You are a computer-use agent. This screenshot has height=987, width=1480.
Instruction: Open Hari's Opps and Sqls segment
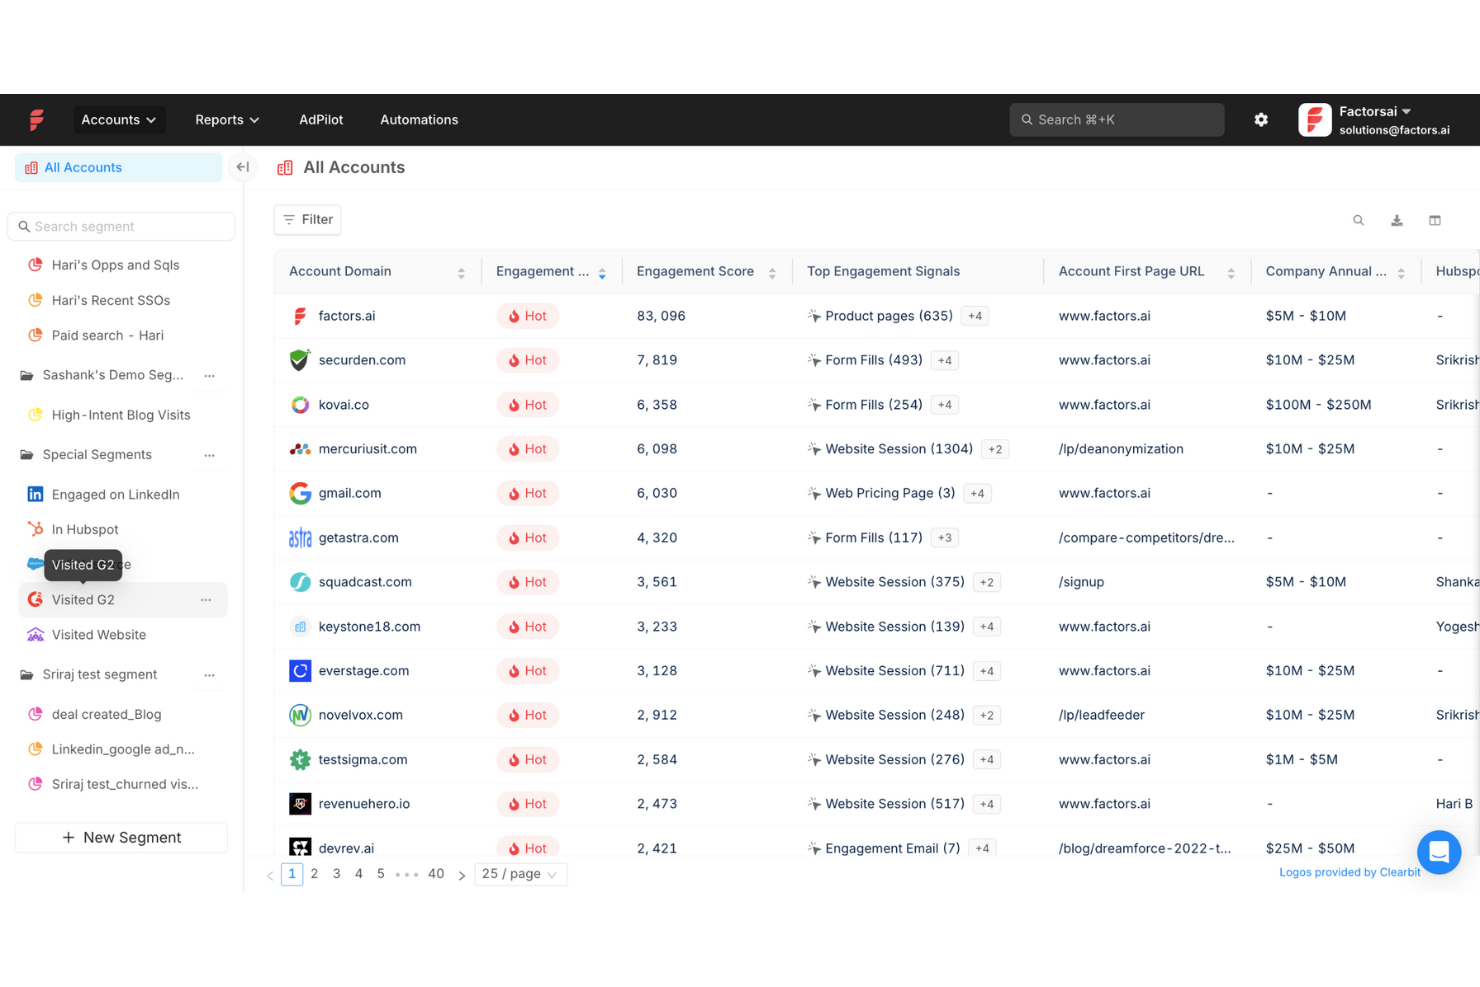pos(115,265)
